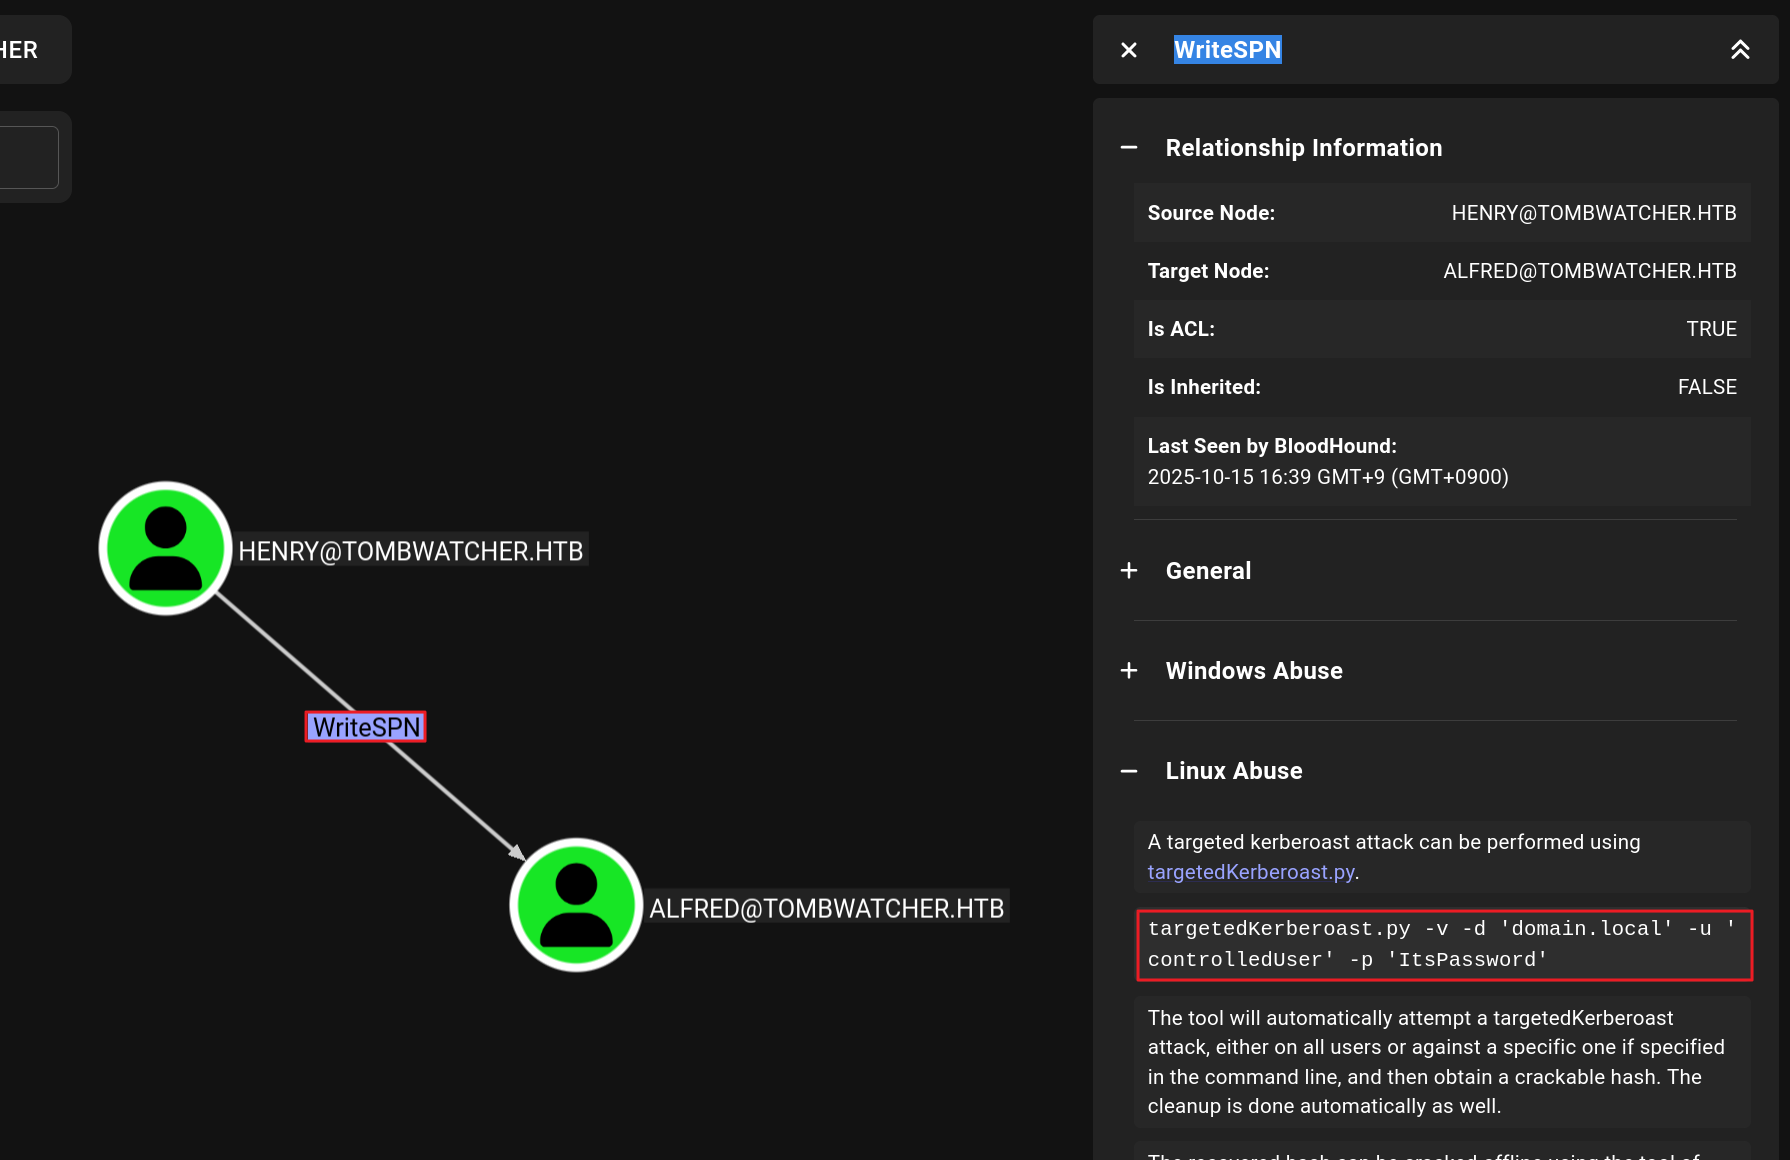The height and width of the screenshot is (1160, 1790).
Task: Select the ALFRED user node icon
Action: [576, 905]
